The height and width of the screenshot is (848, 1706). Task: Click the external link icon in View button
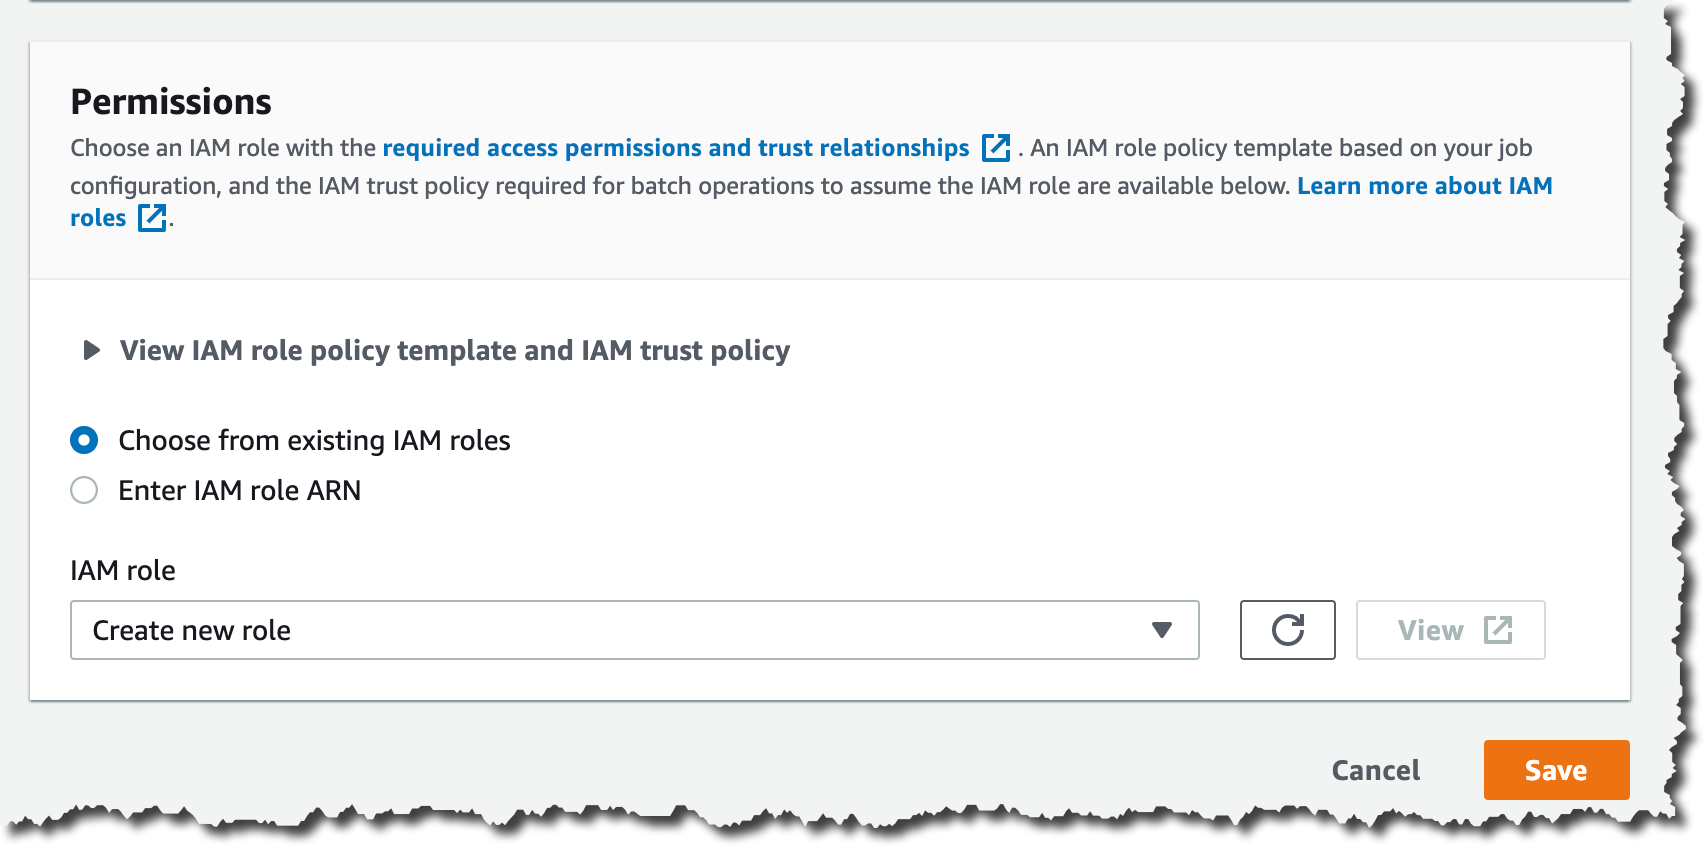pos(1498,630)
